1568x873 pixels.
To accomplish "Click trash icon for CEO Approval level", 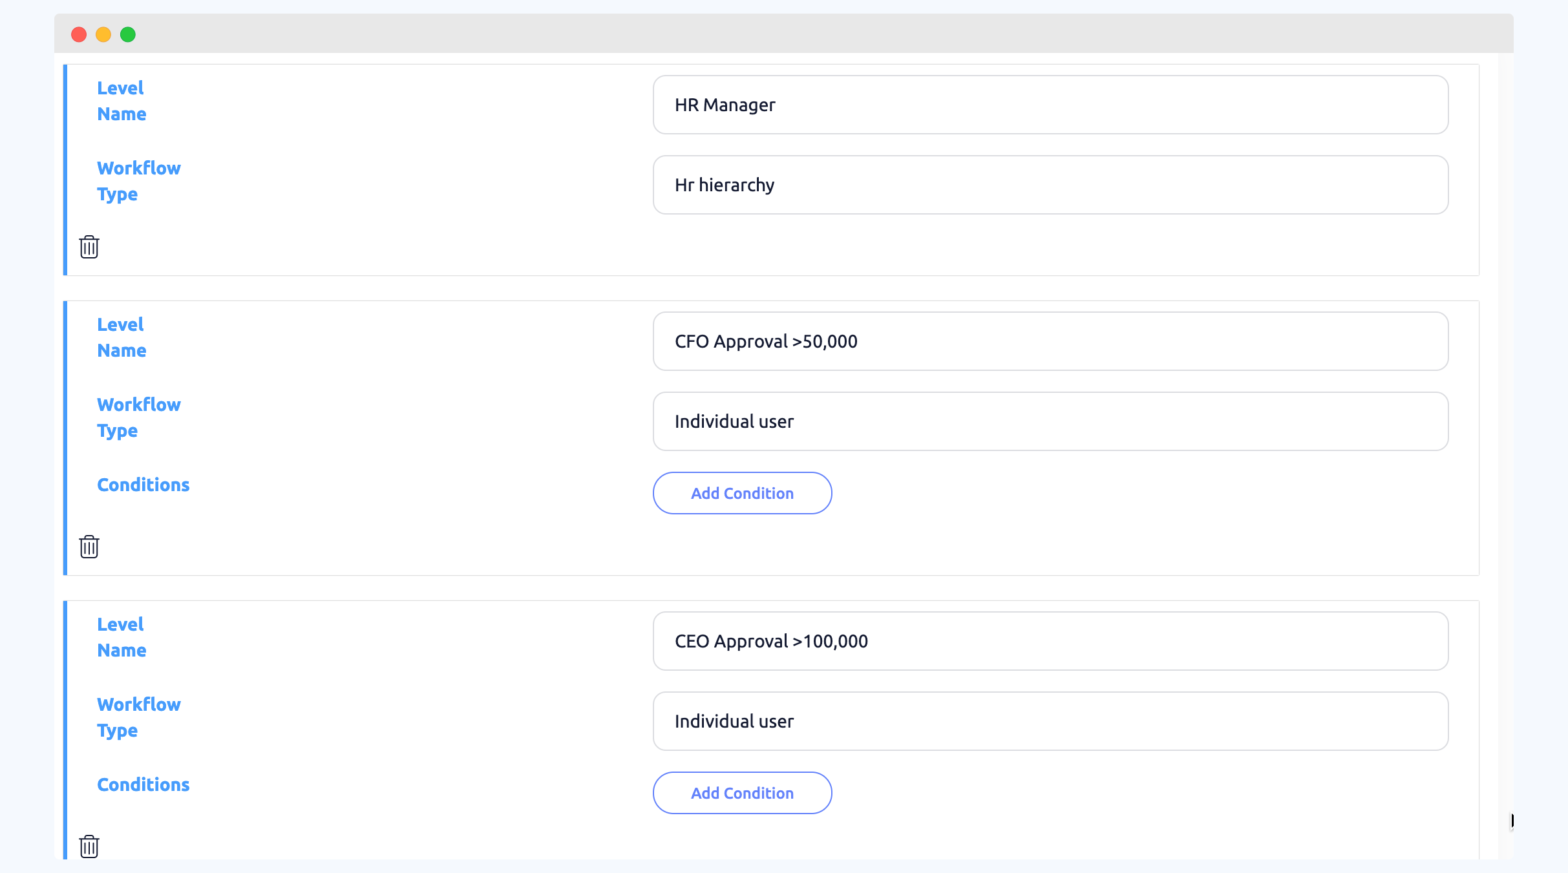I will coord(89,846).
